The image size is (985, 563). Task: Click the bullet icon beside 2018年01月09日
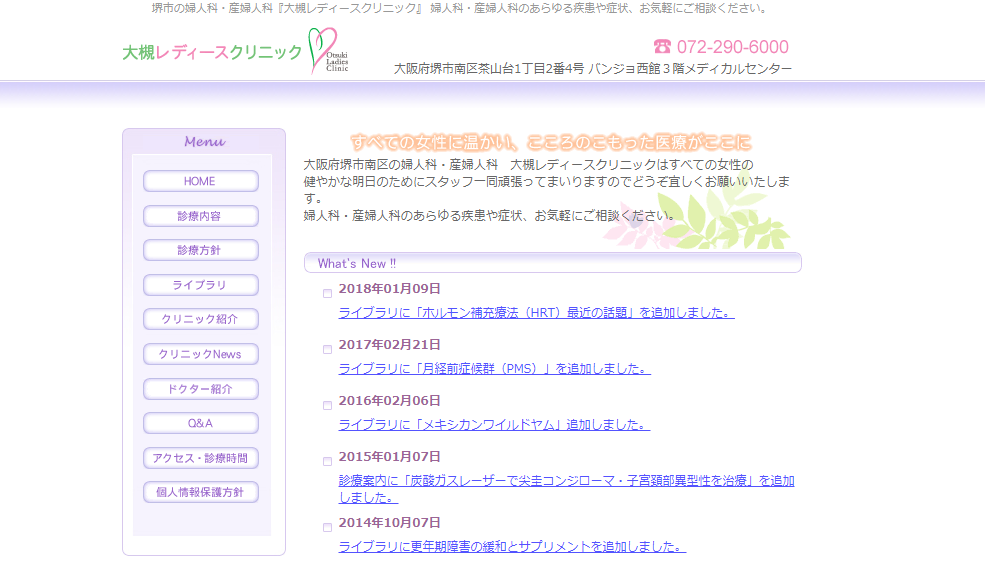327,294
